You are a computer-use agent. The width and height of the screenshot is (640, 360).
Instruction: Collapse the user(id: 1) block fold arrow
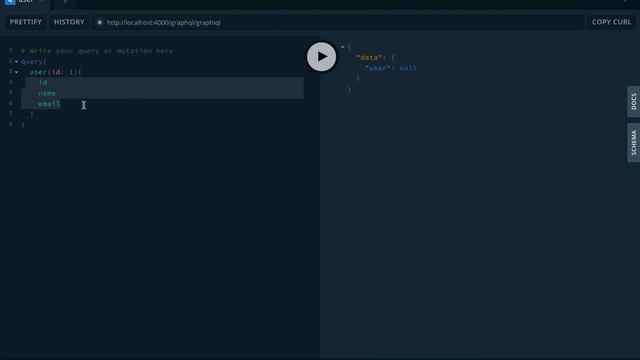point(16,72)
